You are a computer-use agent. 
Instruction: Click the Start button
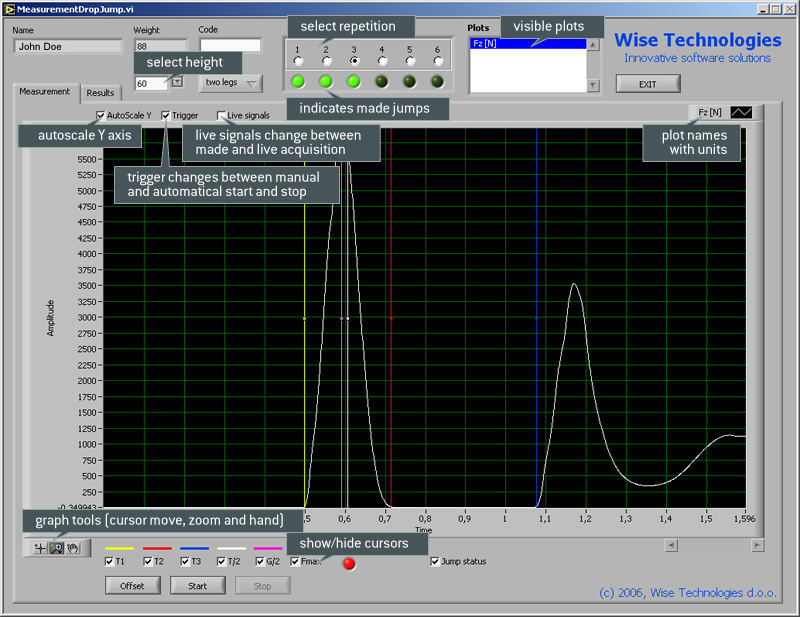click(x=197, y=586)
